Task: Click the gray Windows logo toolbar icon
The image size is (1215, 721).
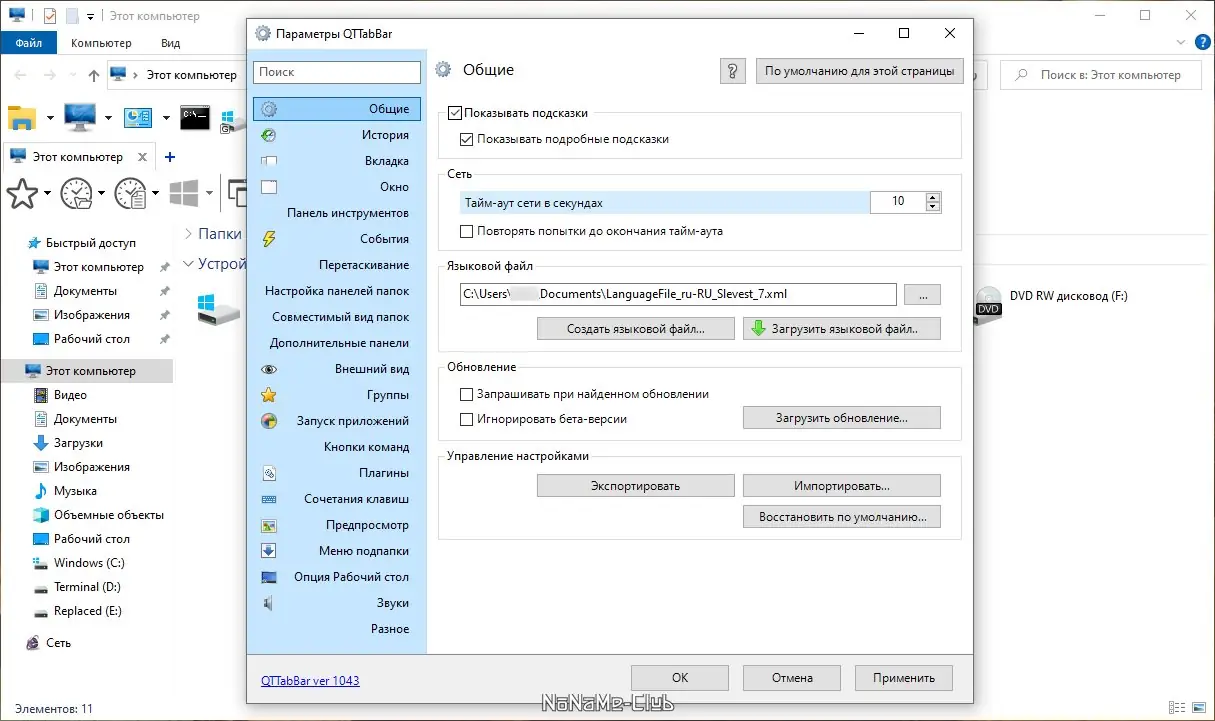Action: 184,193
